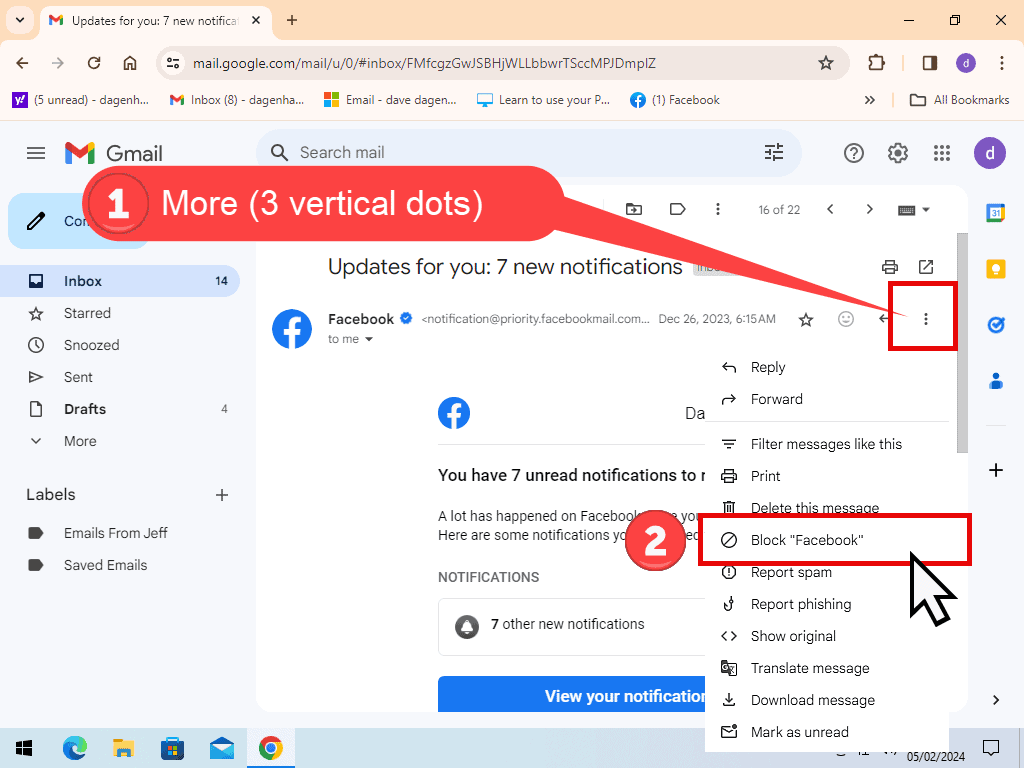Click the email pane vertical scrollbar
The height and width of the screenshot is (768, 1024).
coord(962,340)
